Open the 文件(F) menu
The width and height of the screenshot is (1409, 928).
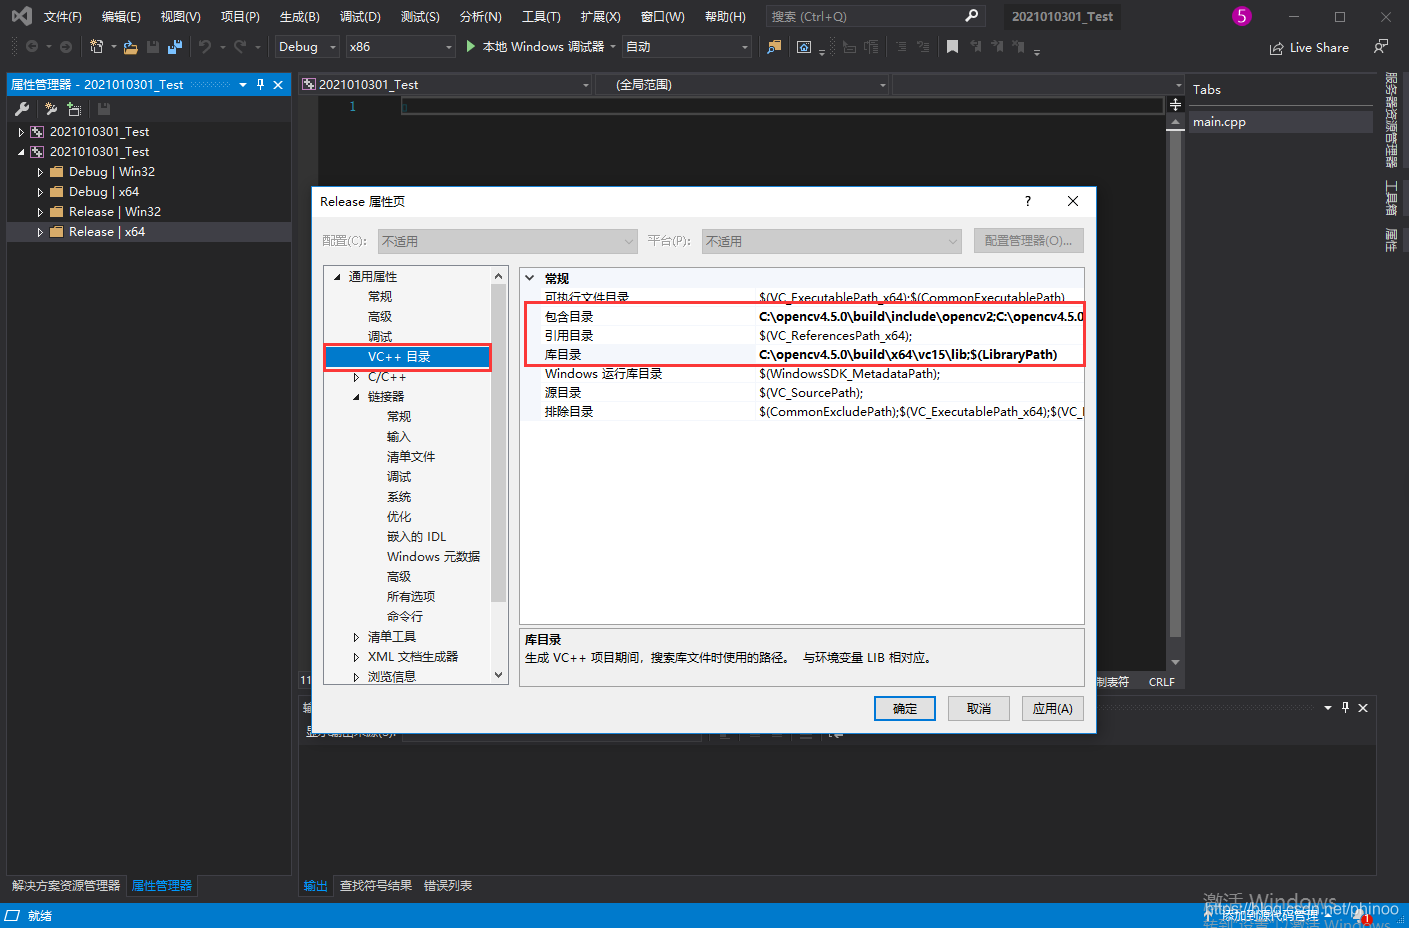tap(62, 16)
